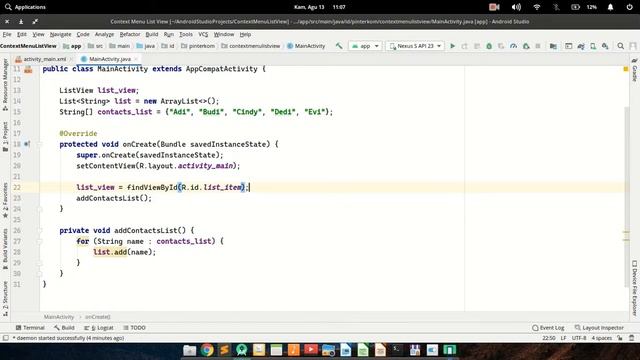Viewport: 640px width, 360px height.
Task: Collapse onCreate method fold marker on line 18
Action: (40, 144)
